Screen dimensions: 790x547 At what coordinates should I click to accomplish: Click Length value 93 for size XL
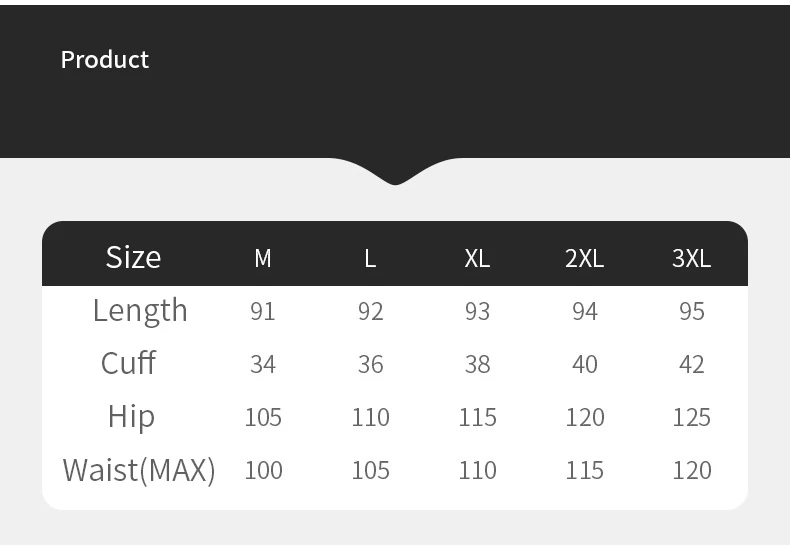click(x=477, y=312)
